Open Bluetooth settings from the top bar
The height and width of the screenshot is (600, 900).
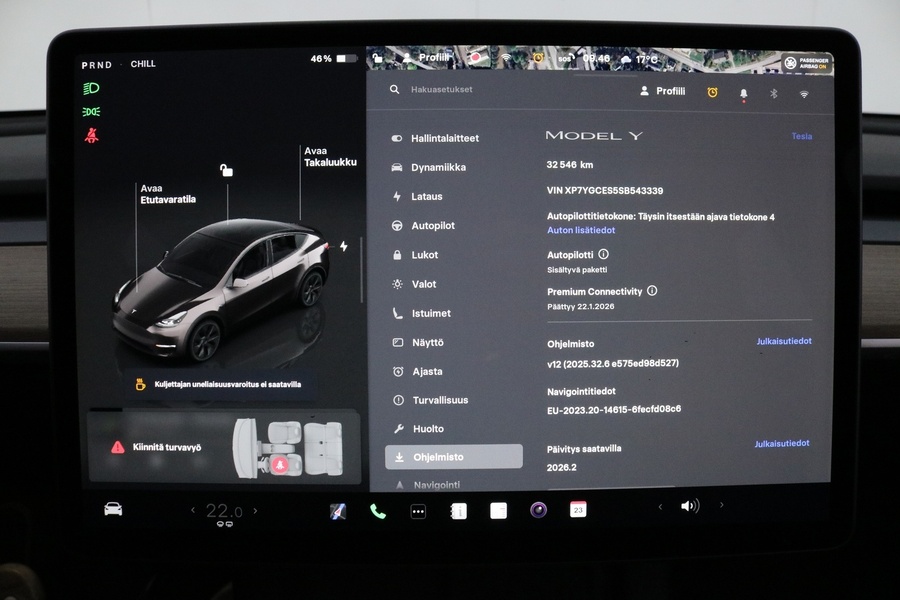(774, 93)
